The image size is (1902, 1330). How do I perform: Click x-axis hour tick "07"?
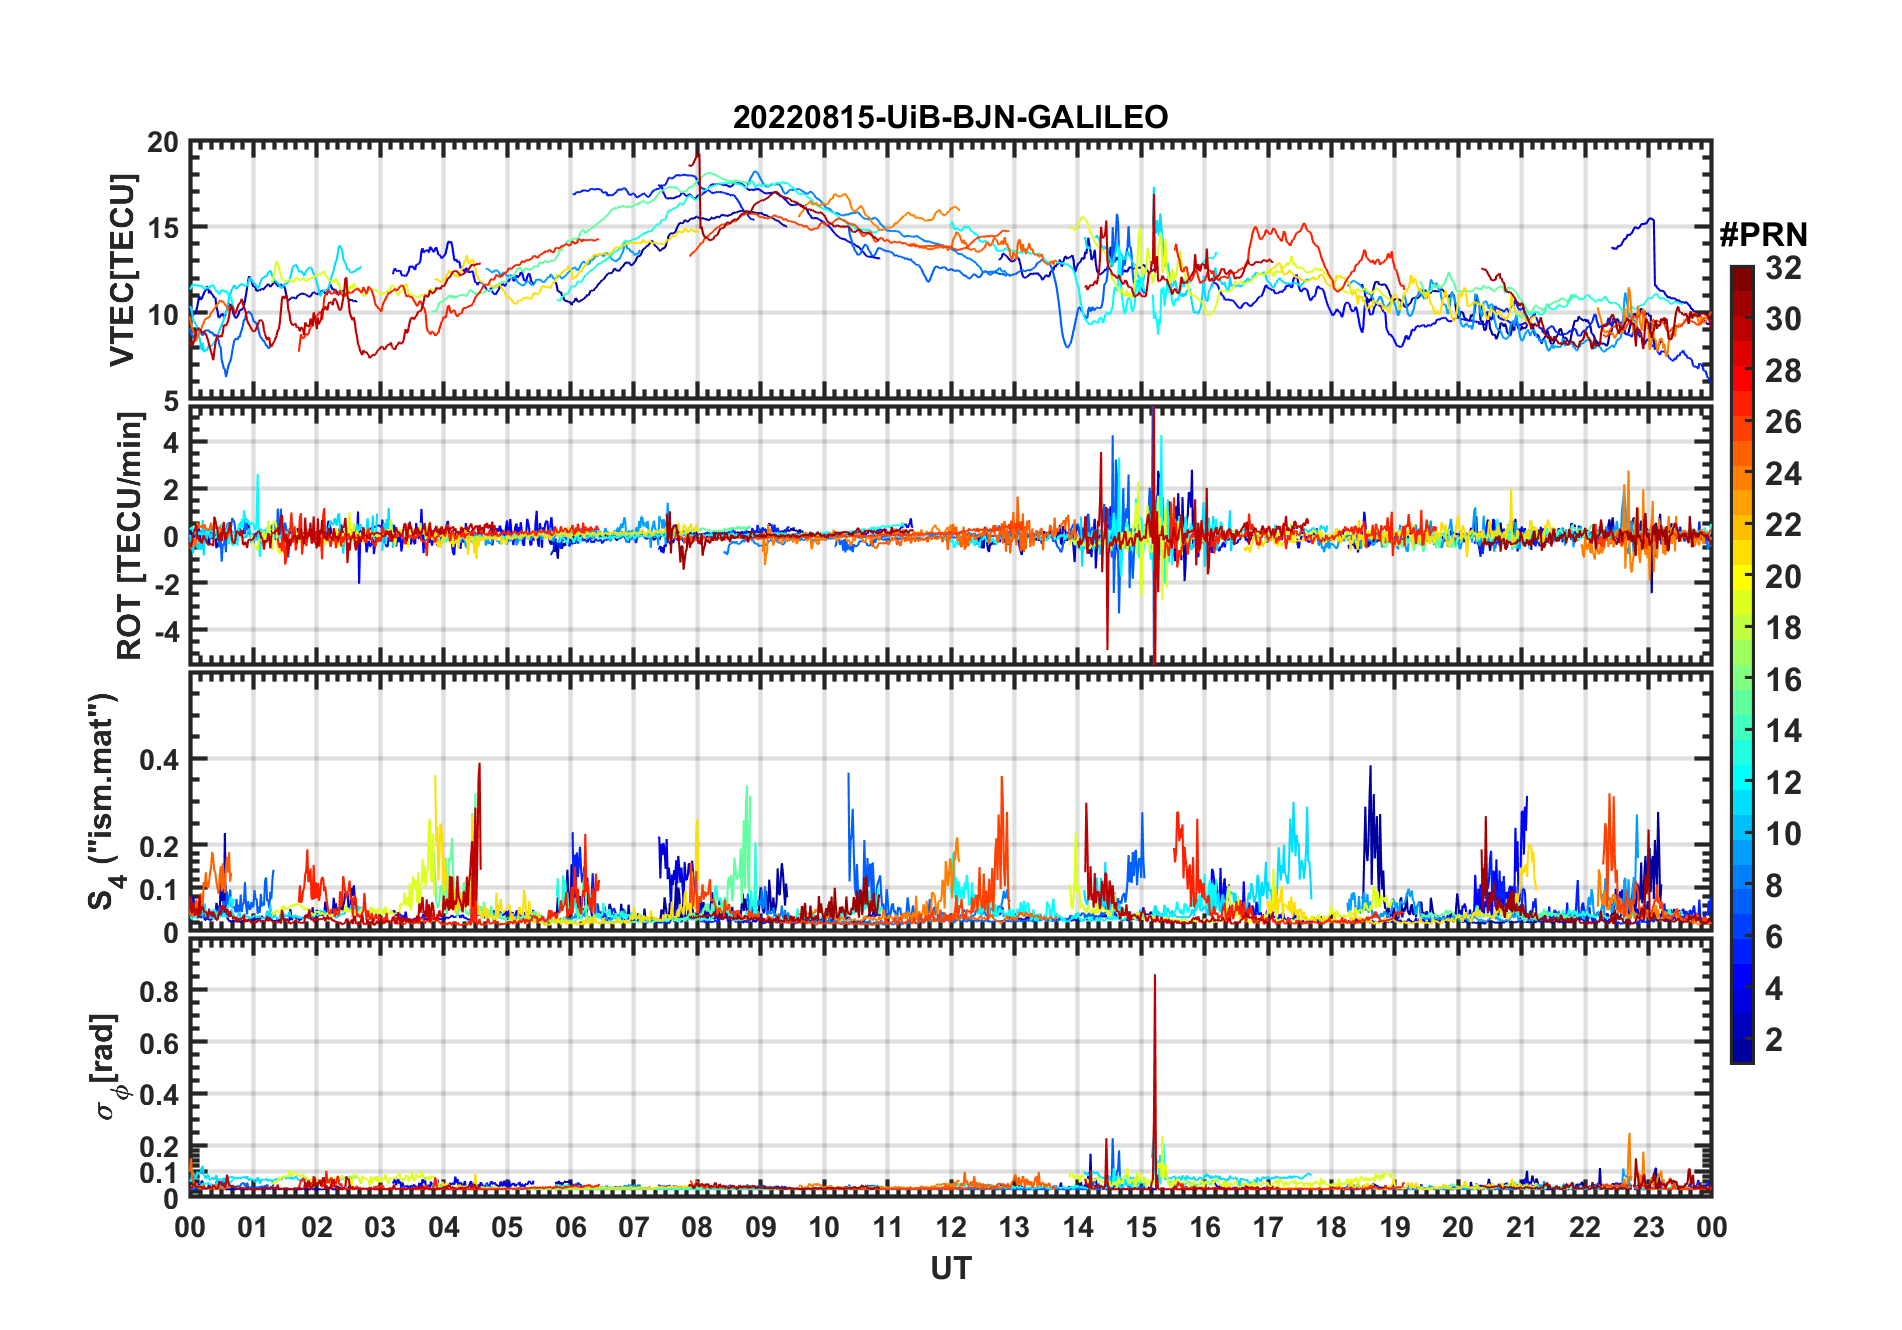pyautogui.click(x=634, y=1227)
